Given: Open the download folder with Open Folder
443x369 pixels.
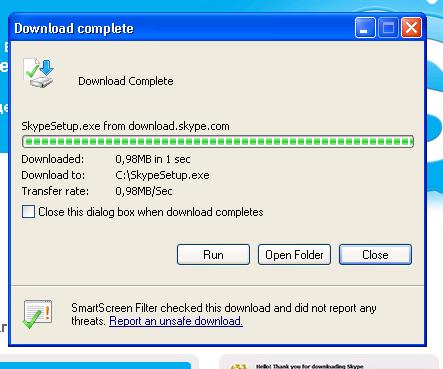Looking at the screenshot, I should pyautogui.click(x=294, y=255).
